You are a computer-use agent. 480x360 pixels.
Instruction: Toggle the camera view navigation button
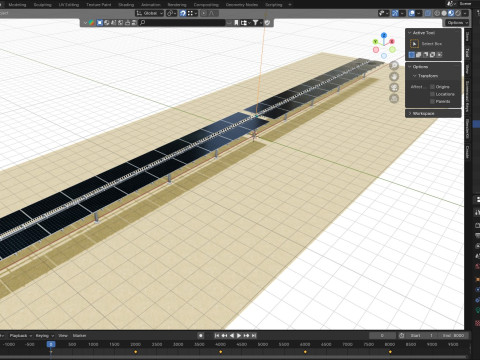point(394,87)
